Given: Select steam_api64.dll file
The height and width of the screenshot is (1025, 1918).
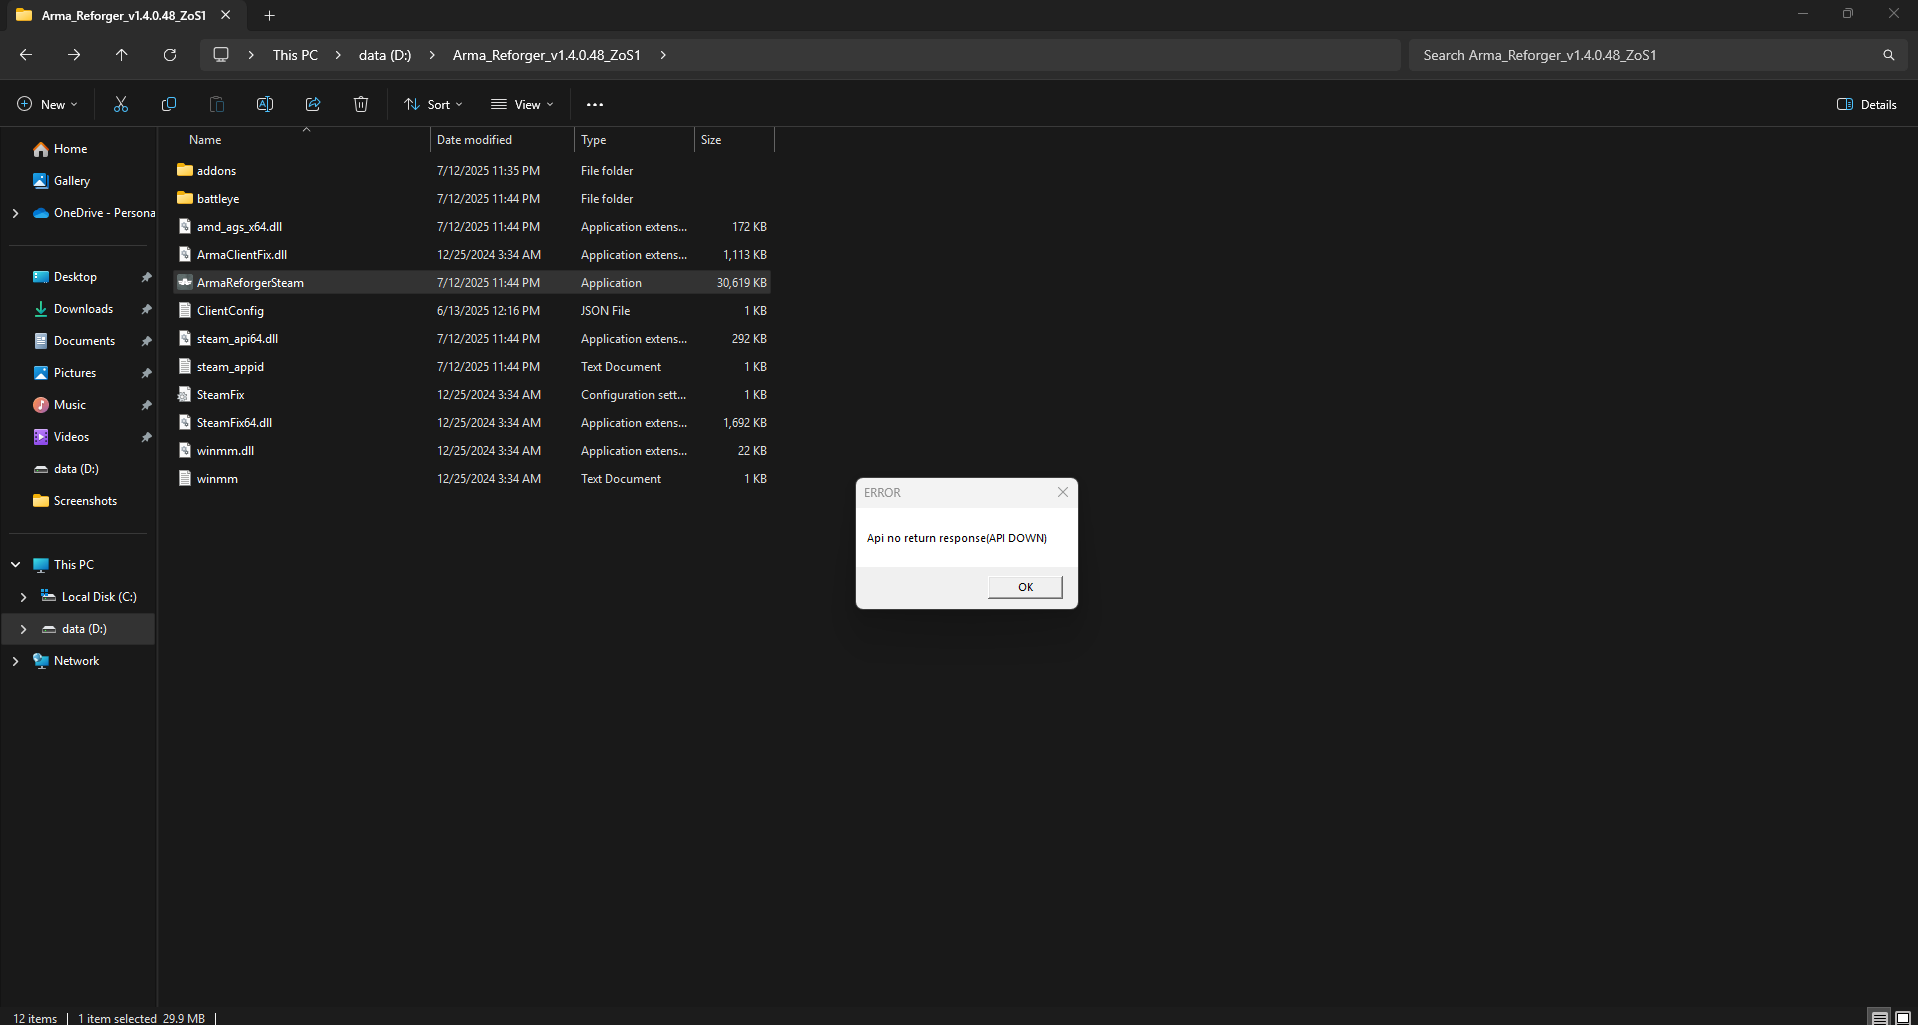Looking at the screenshot, I should (x=472, y=339).
